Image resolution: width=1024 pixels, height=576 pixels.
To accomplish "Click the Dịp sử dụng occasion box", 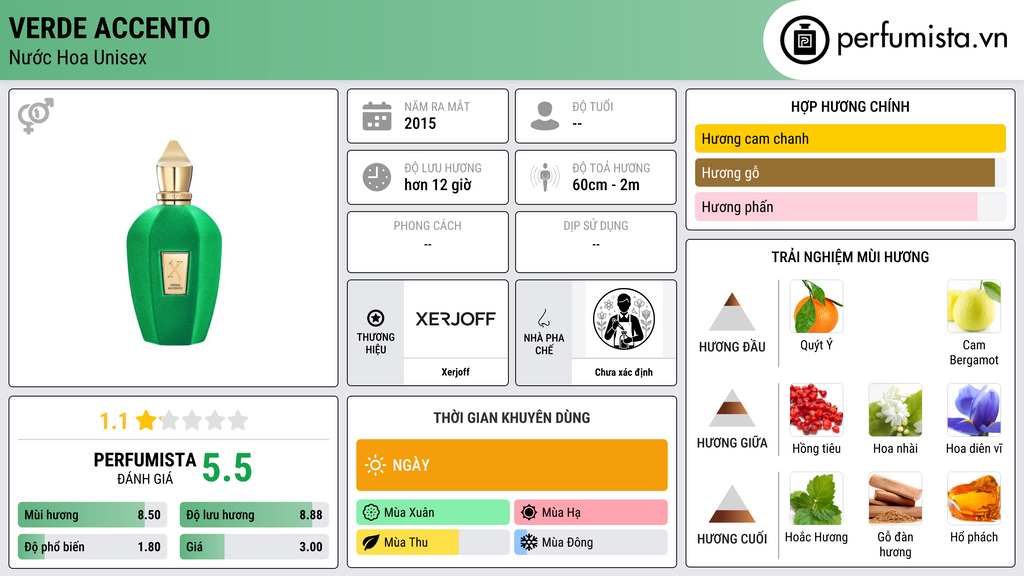I will pos(596,242).
